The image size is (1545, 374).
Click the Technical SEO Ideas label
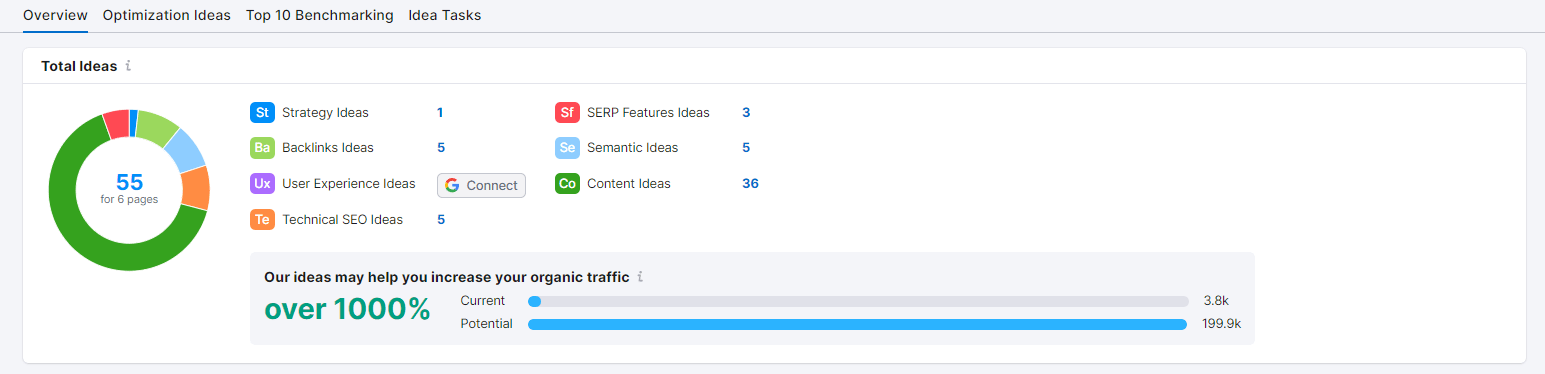[343, 220]
